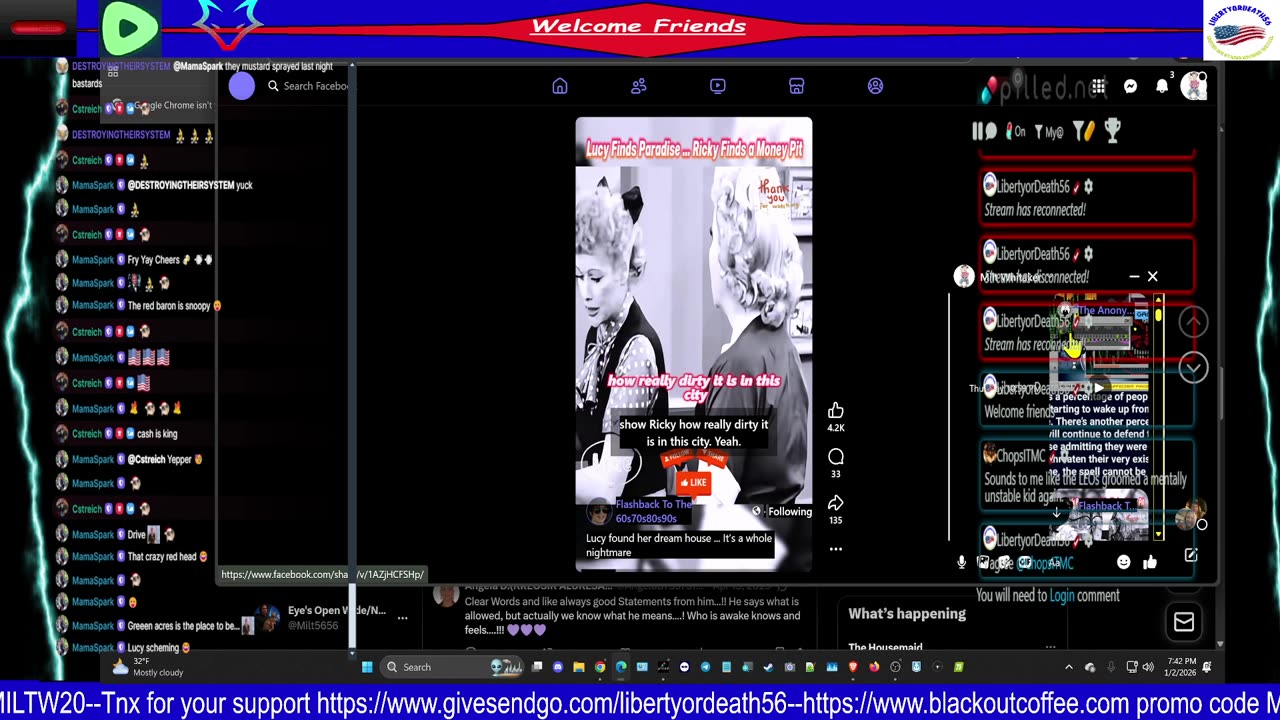Show hidden system tray icons chevron
The height and width of the screenshot is (720, 1280).
1069,667
